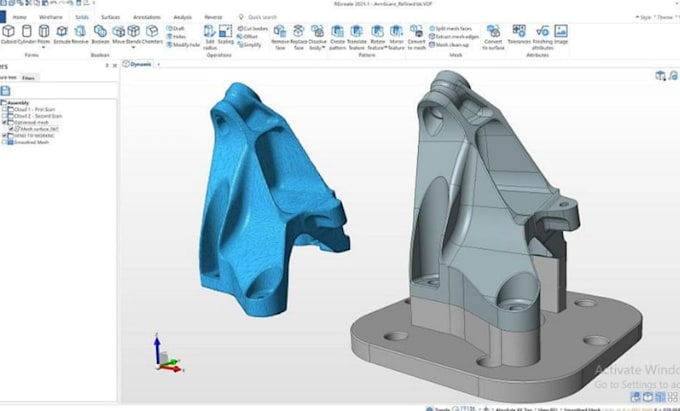Open the Blends dropdown arrow
The height and width of the screenshot is (411, 680).
click(x=133, y=47)
